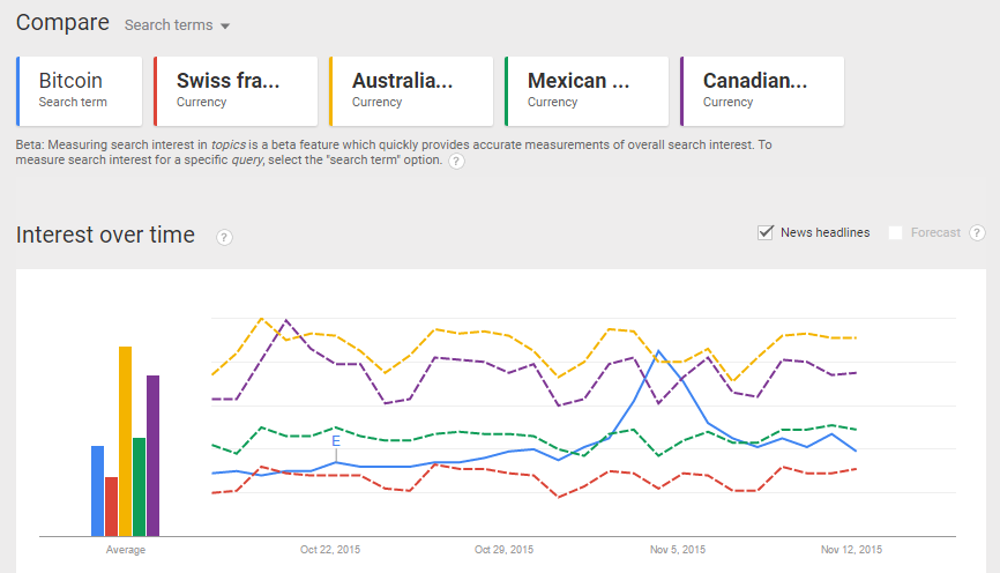The height and width of the screenshot is (573, 1000).
Task: Open the Search terms dropdown
Action: click(x=177, y=25)
